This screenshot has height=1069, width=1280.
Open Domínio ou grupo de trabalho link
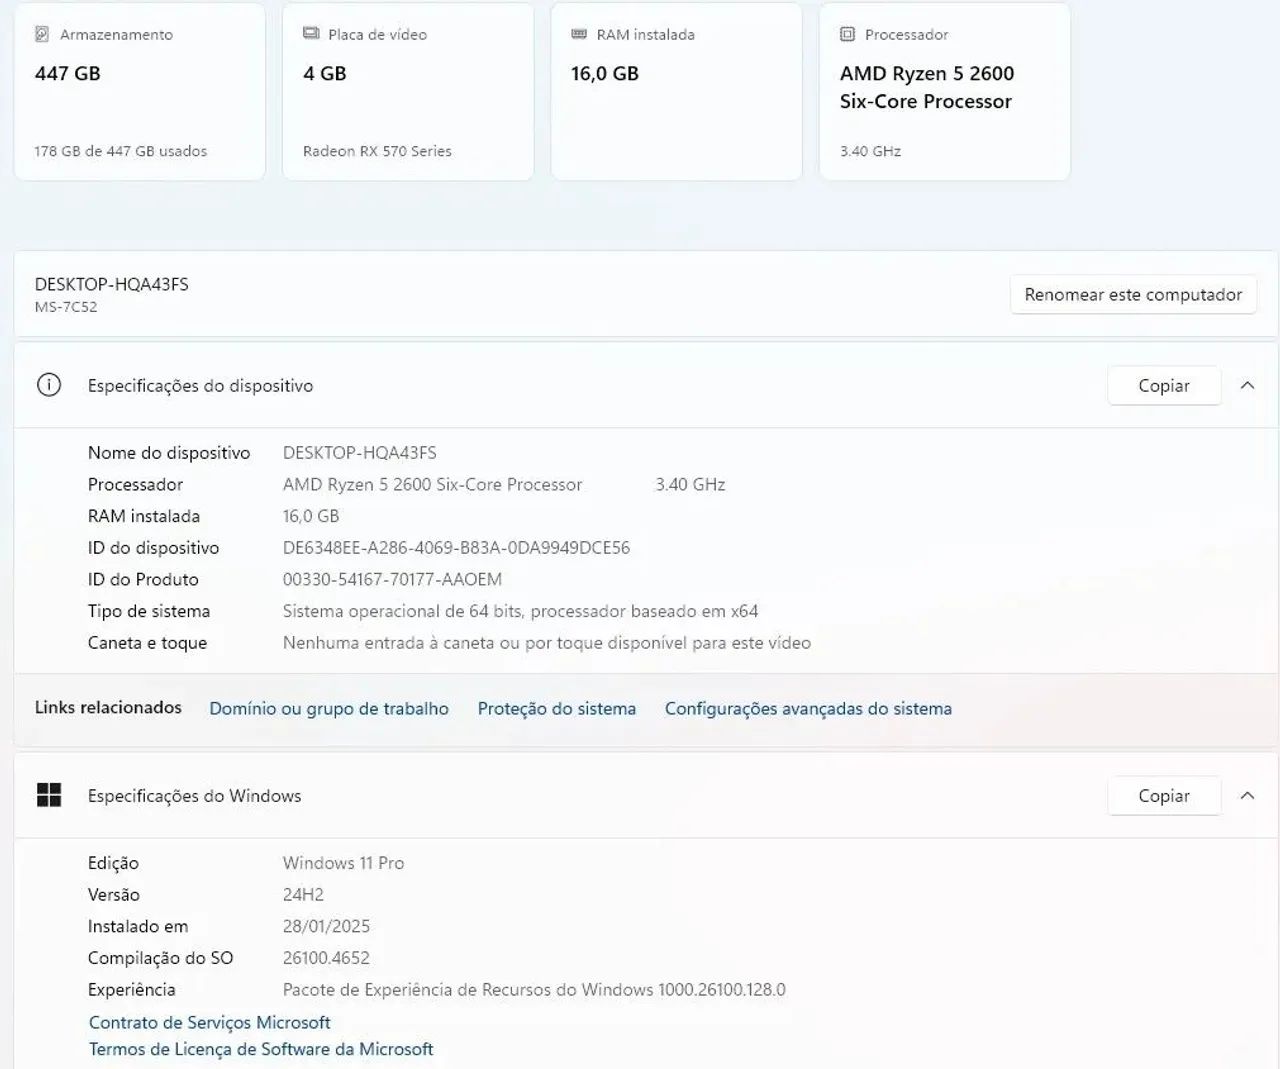click(329, 708)
